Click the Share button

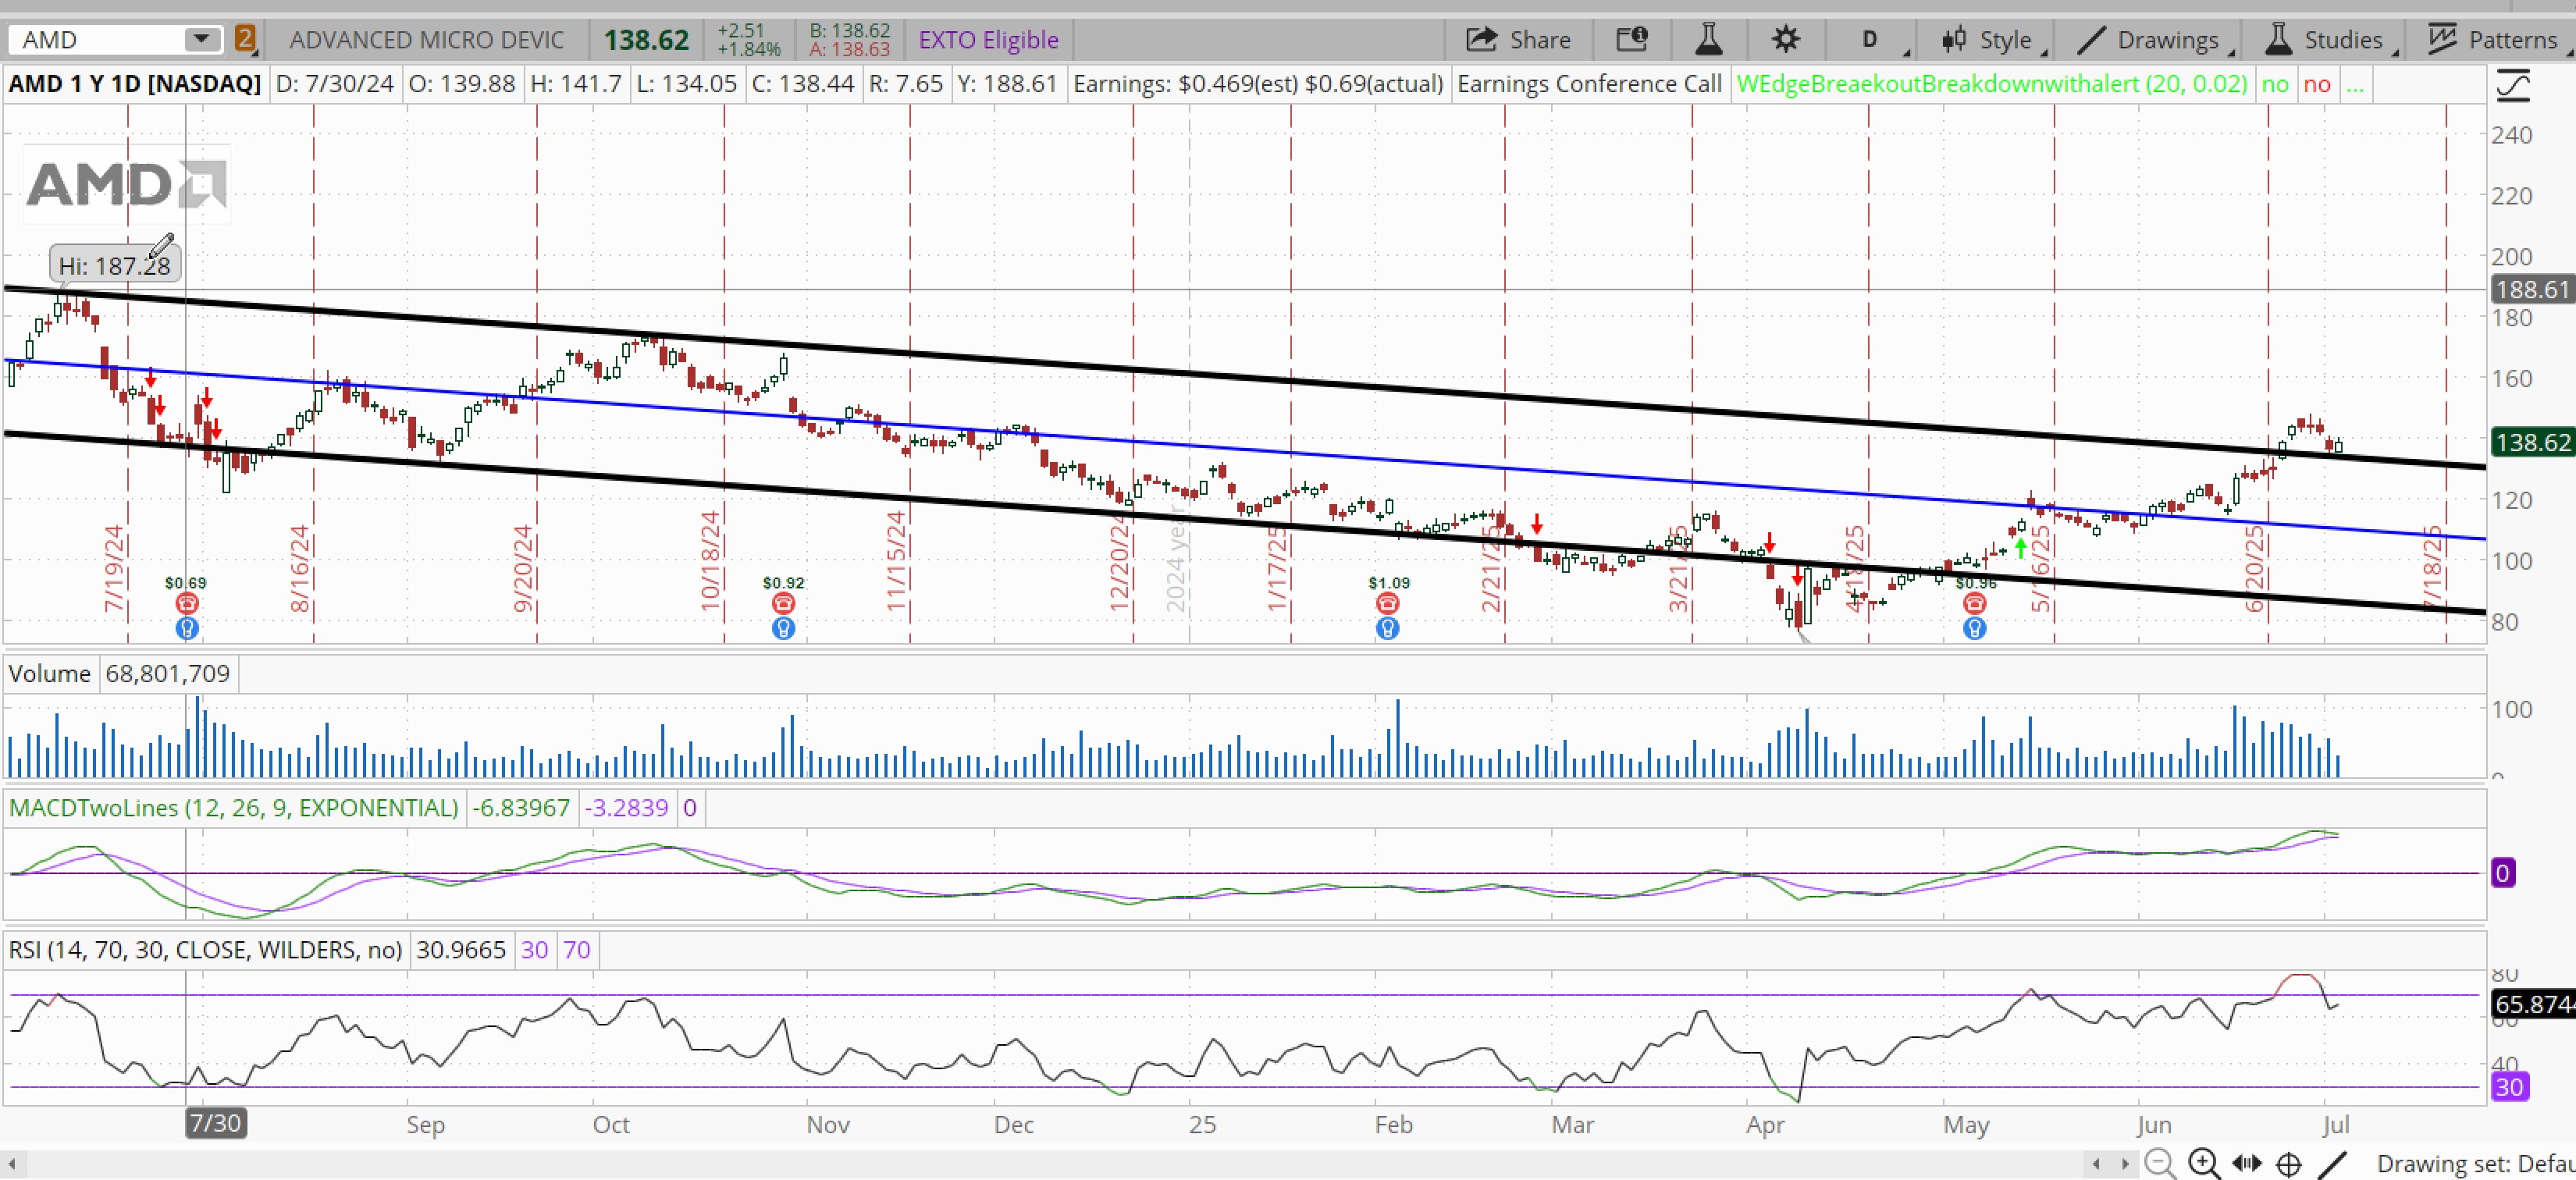tap(1518, 40)
